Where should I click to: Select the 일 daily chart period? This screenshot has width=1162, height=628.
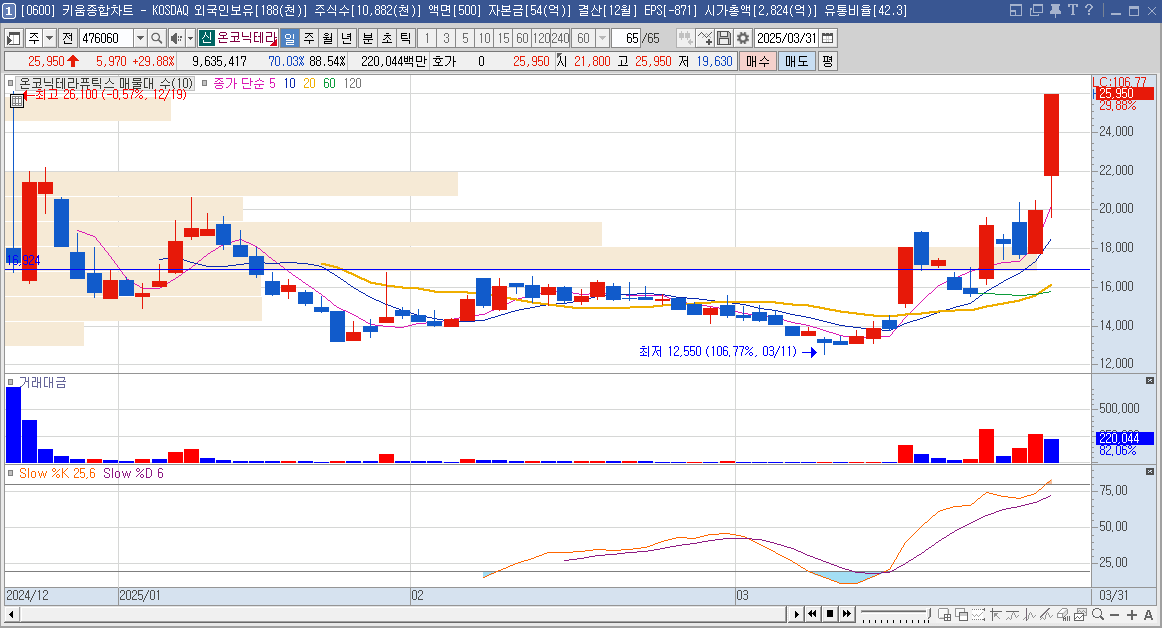pos(290,38)
